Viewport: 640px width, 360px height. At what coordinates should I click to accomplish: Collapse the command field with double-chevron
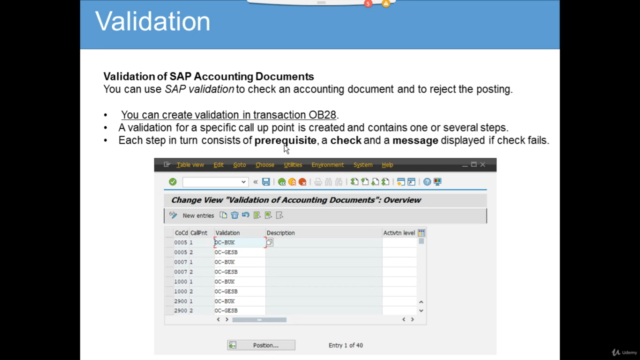(255, 182)
